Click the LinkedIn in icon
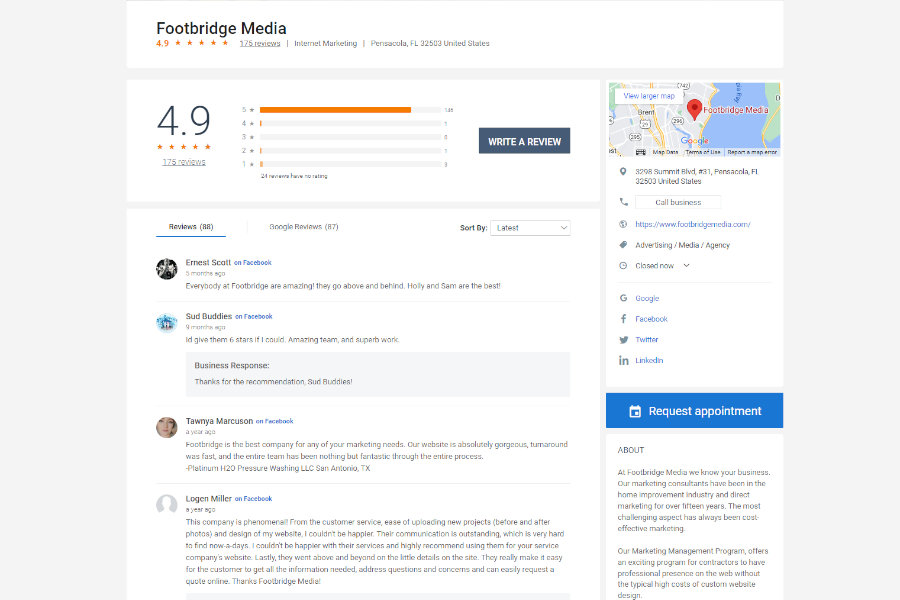 click(623, 361)
